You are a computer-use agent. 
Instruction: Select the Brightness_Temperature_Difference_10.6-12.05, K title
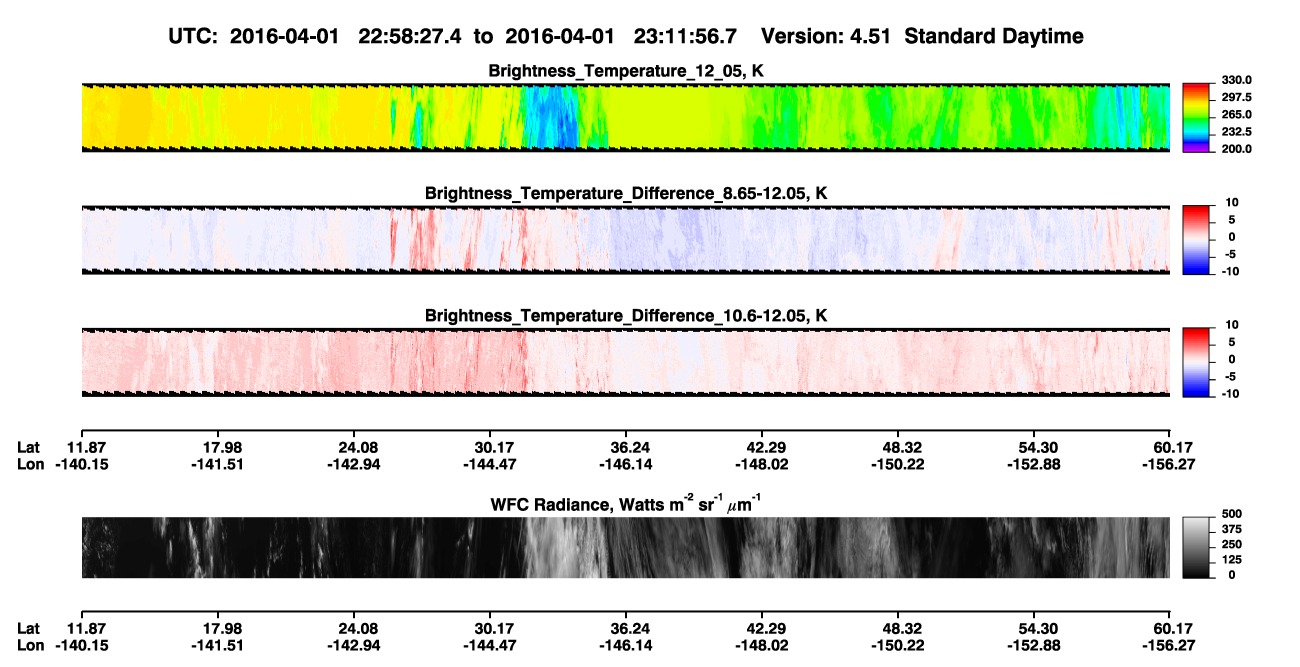[626, 316]
